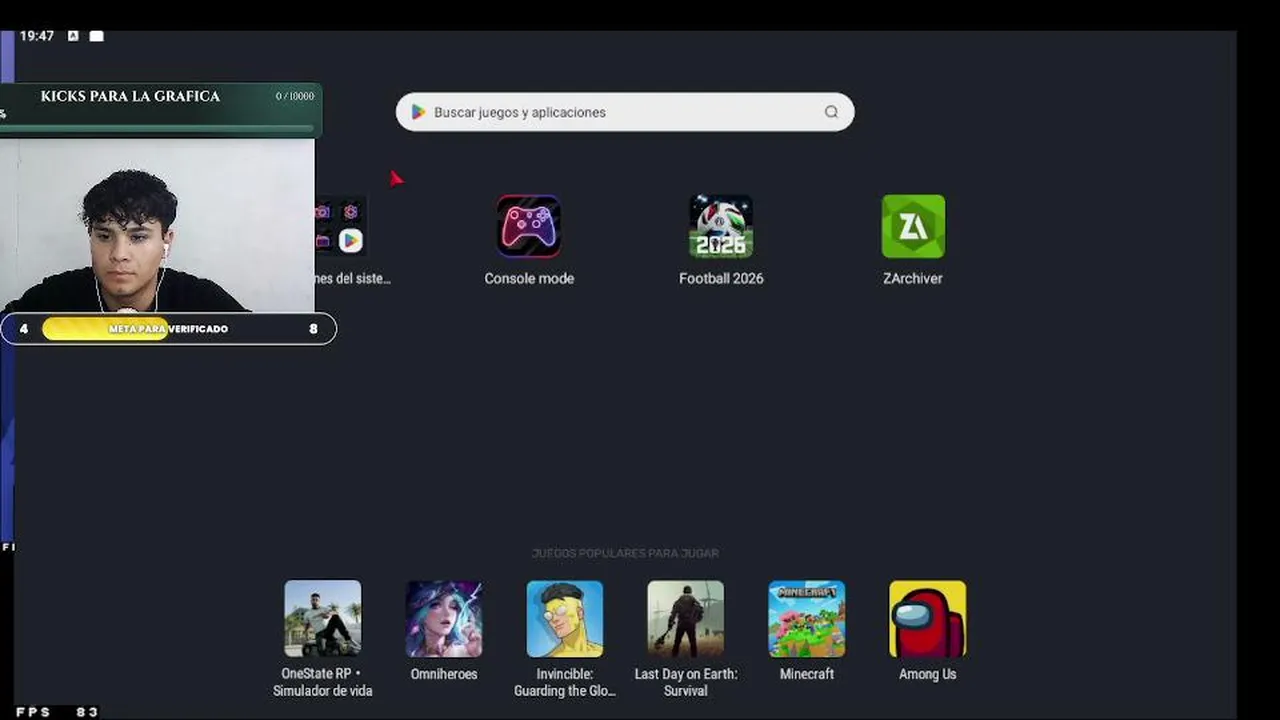Click the "A" keyboard indicator in status bar
The width and height of the screenshot is (1280, 720).
pos(73,36)
